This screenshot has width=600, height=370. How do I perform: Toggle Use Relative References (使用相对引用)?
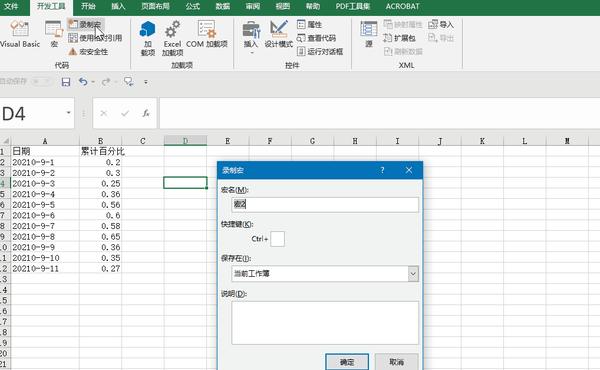click(x=95, y=38)
